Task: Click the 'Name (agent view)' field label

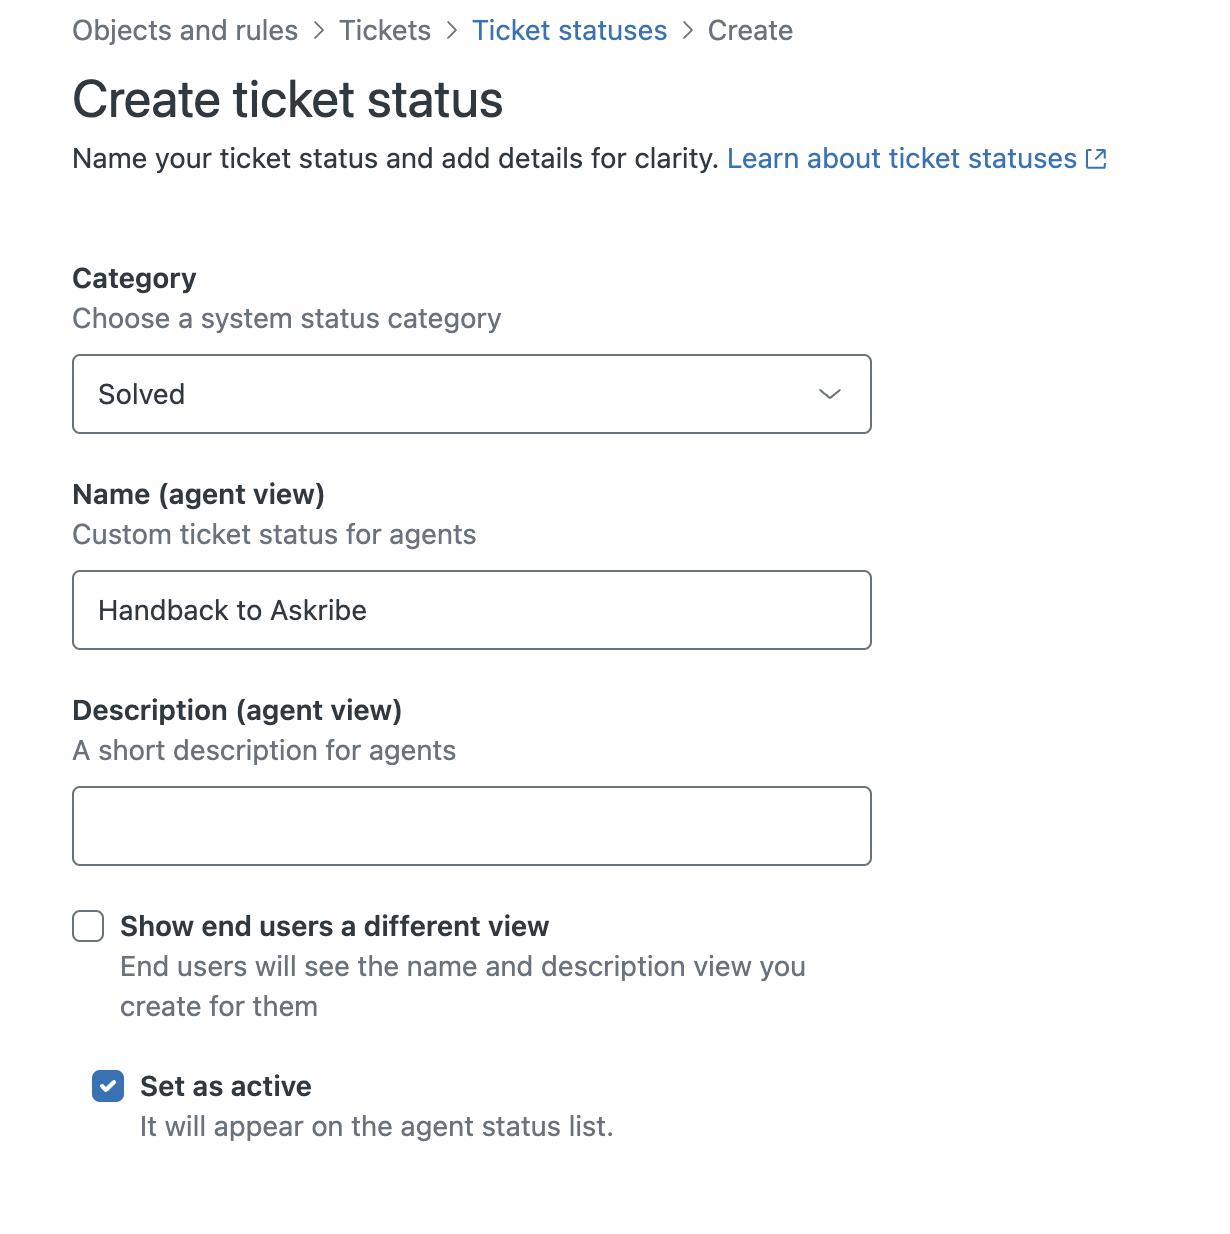Action: (198, 494)
